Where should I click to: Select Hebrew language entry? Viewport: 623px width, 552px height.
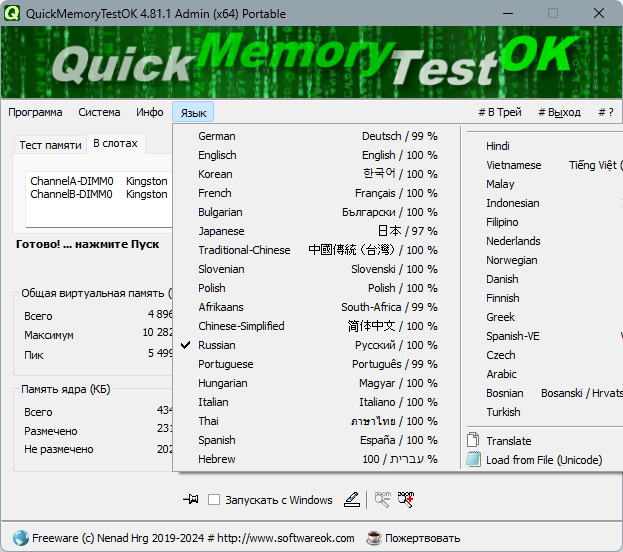click(x=317, y=459)
